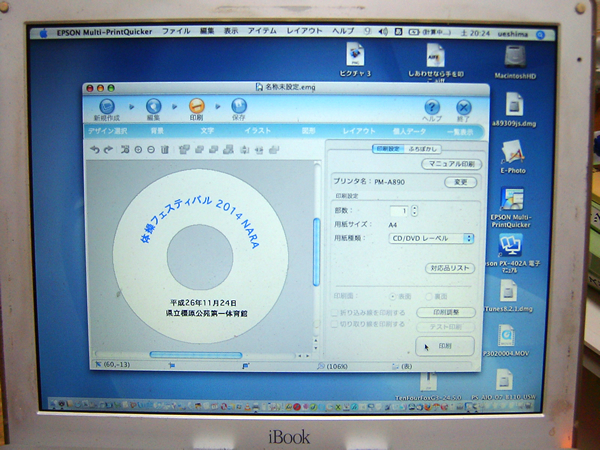Toggle 折り込み線を印刷する checkbox
600x450 pixels.
tap(334, 313)
